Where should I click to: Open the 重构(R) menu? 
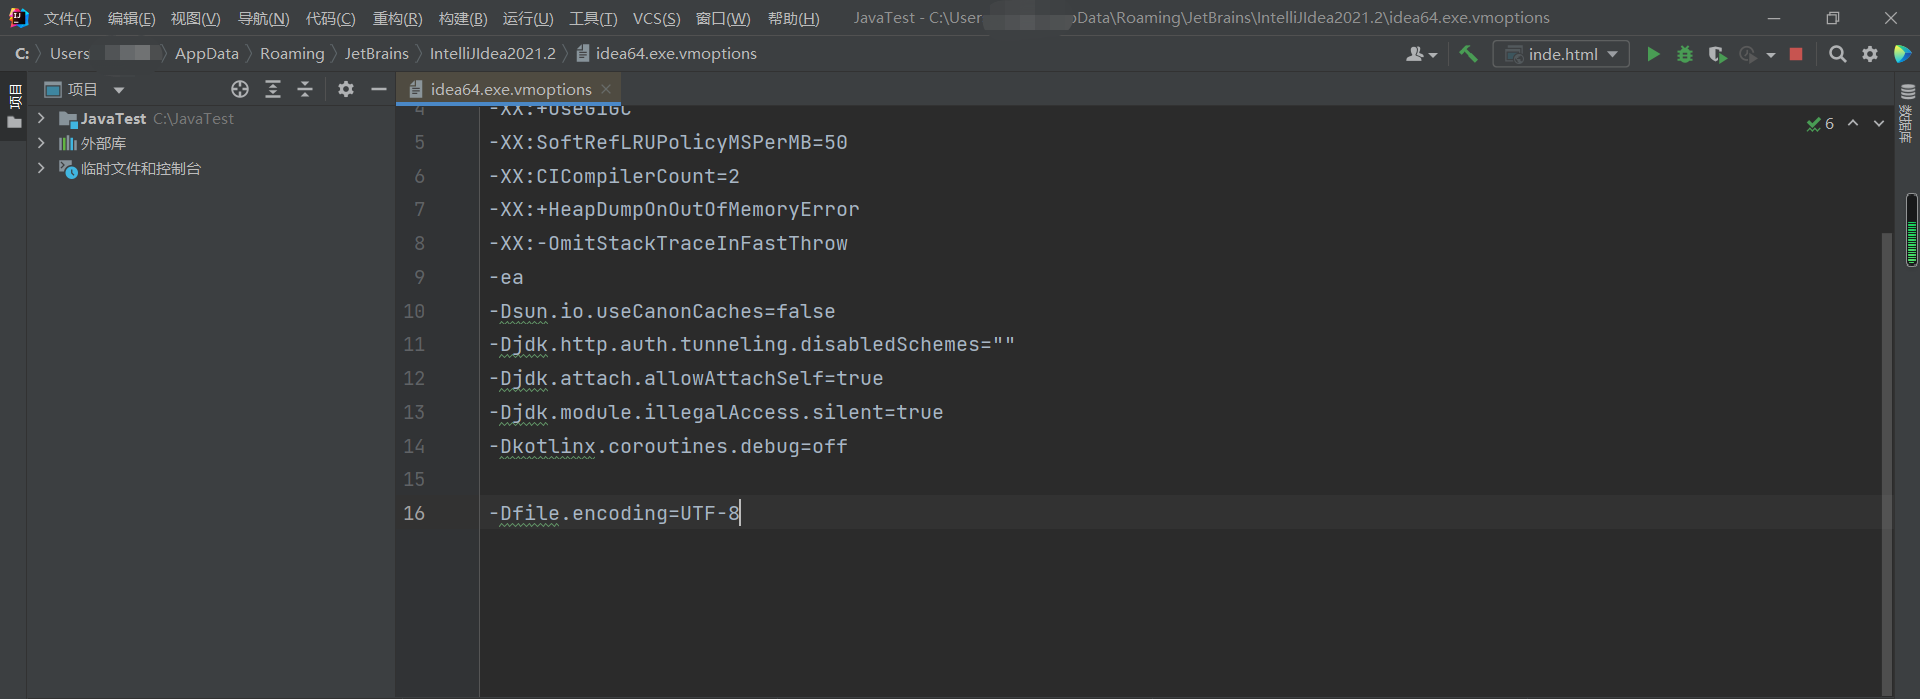[397, 19]
